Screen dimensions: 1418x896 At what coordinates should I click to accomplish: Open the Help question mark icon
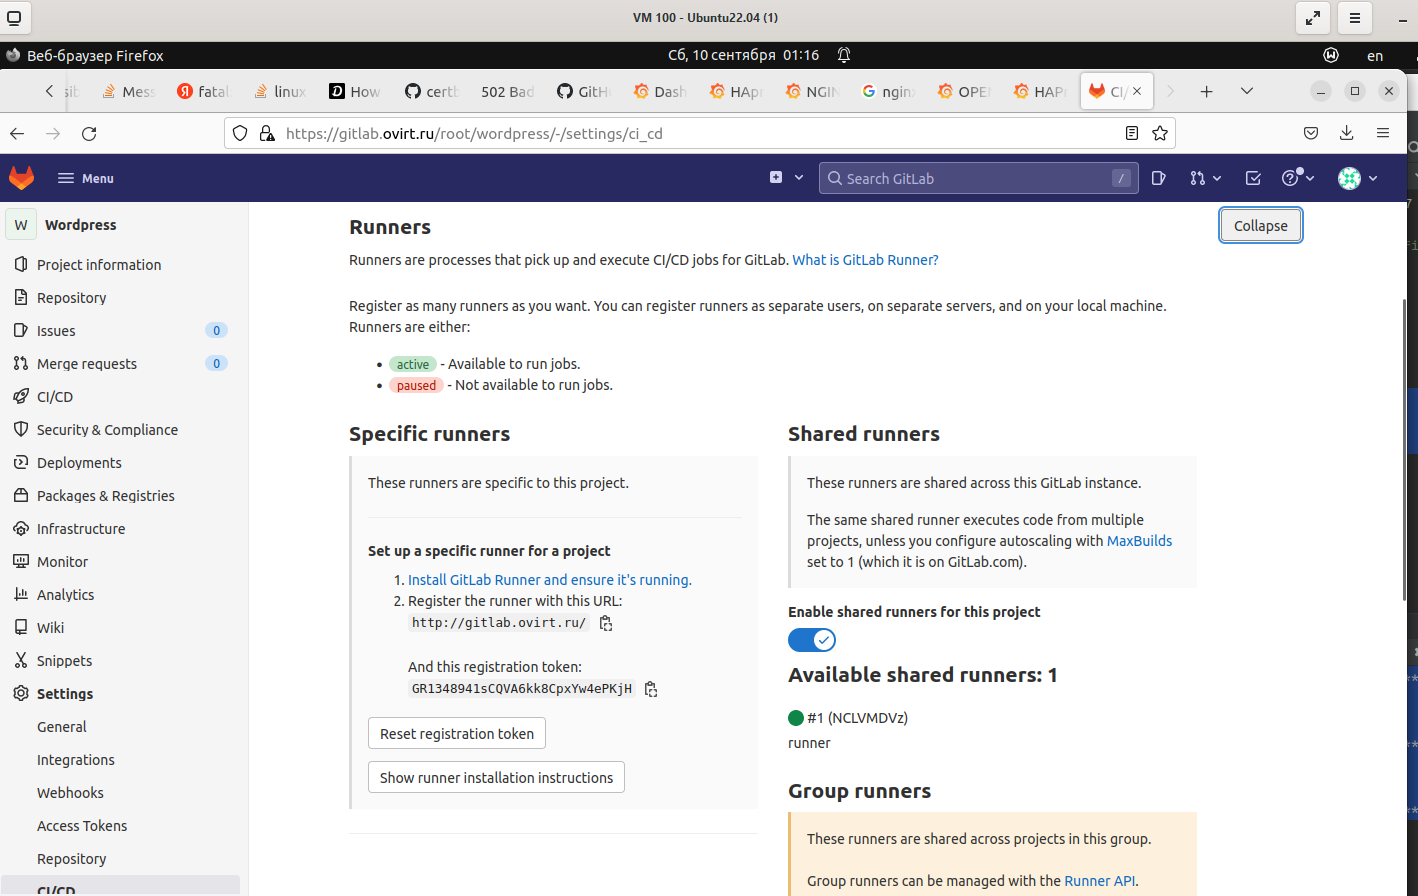point(1291,178)
